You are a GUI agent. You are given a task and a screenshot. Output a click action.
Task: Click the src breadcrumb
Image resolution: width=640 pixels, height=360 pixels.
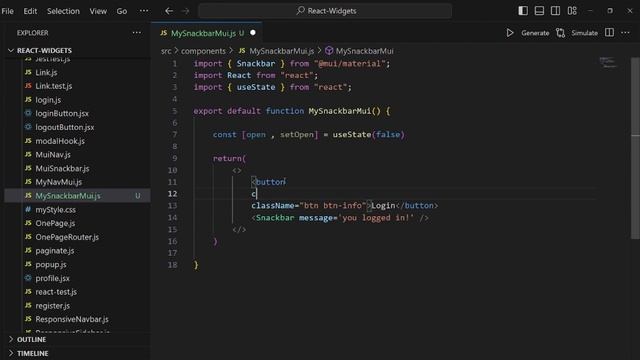(x=166, y=51)
